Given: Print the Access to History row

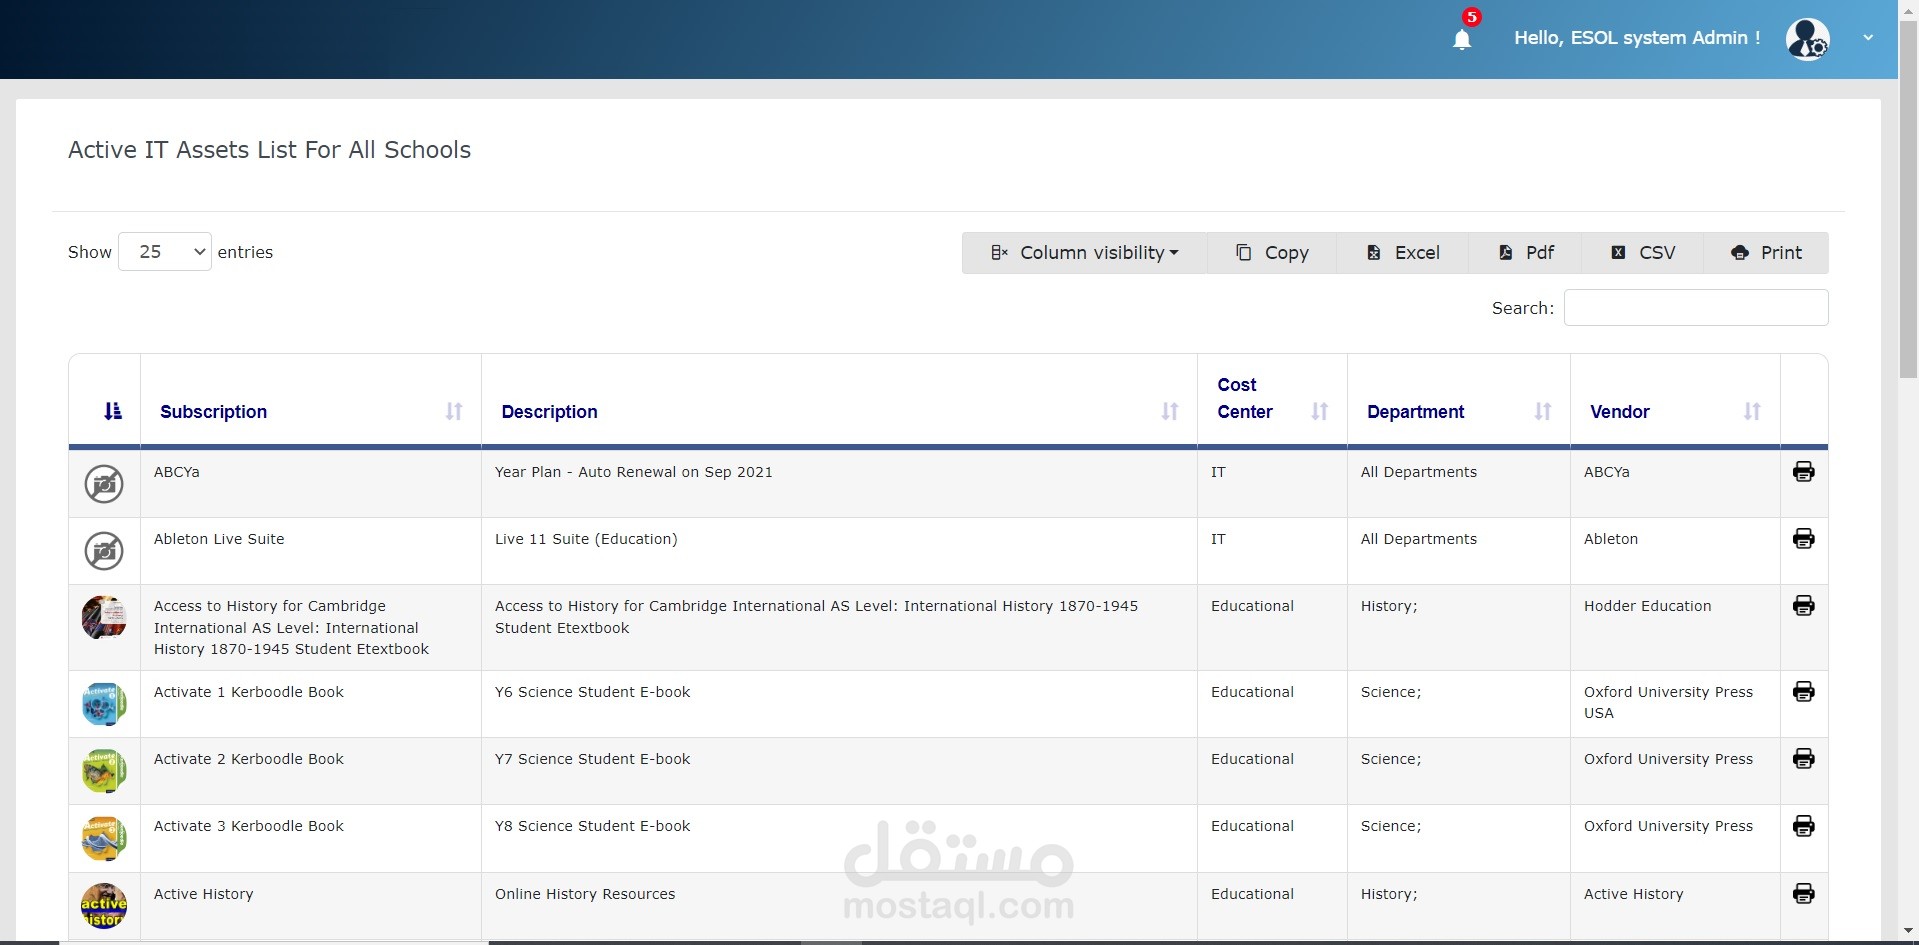Looking at the screenshot, I should point(1804,606).
